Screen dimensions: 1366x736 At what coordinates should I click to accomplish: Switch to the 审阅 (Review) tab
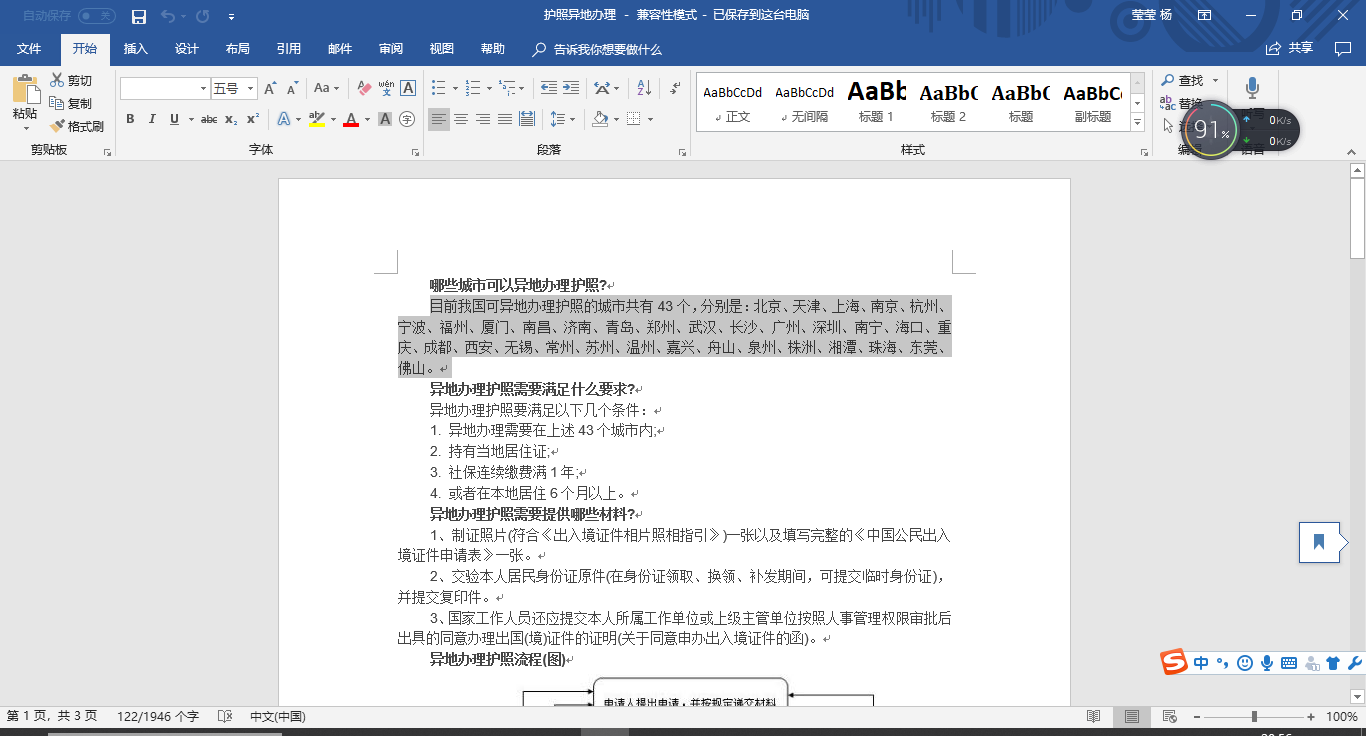391,49
